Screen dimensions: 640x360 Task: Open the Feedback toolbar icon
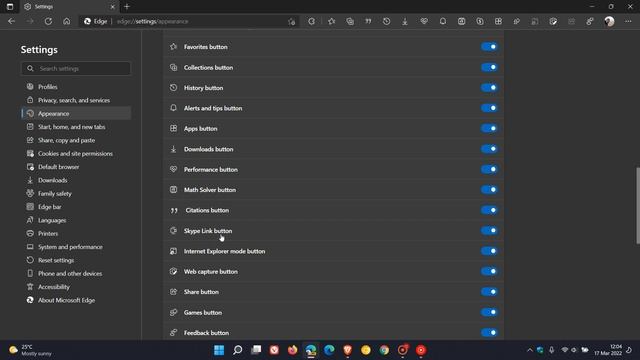[590, 21]
